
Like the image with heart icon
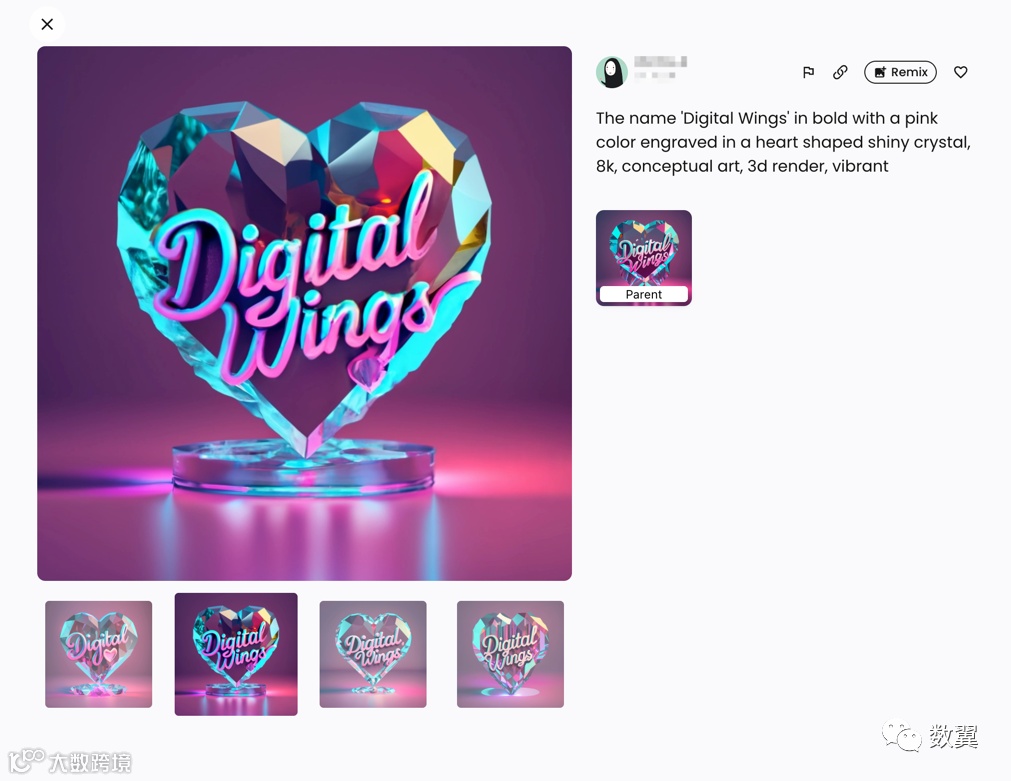[960, 72]
